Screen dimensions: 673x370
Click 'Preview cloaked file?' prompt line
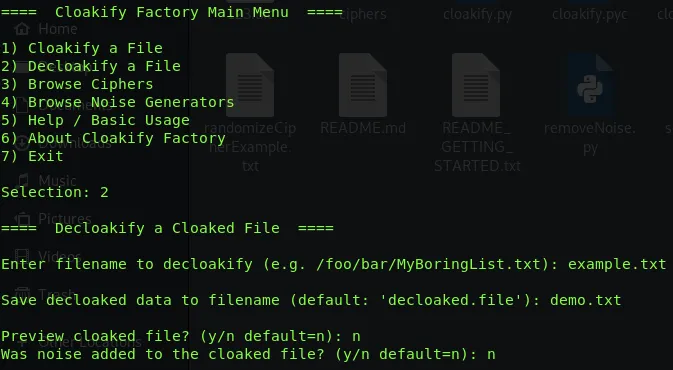click(x=180, y=336)
